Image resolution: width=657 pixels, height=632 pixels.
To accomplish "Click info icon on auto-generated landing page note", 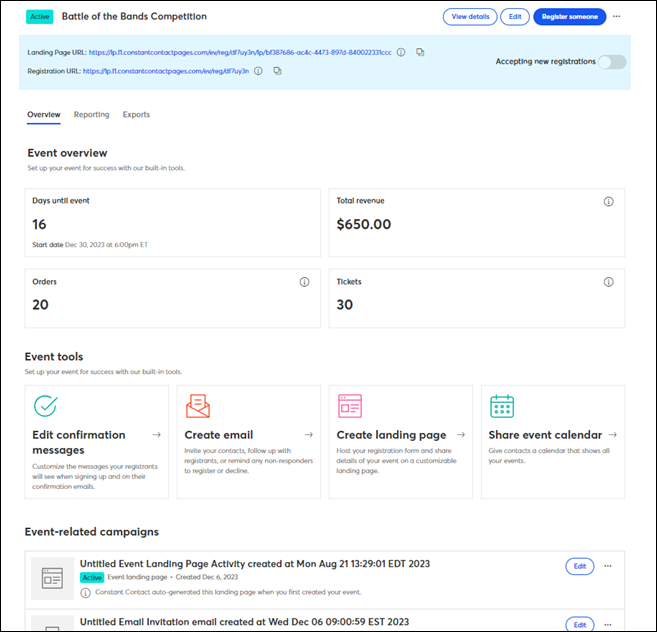I will point(85,593).
